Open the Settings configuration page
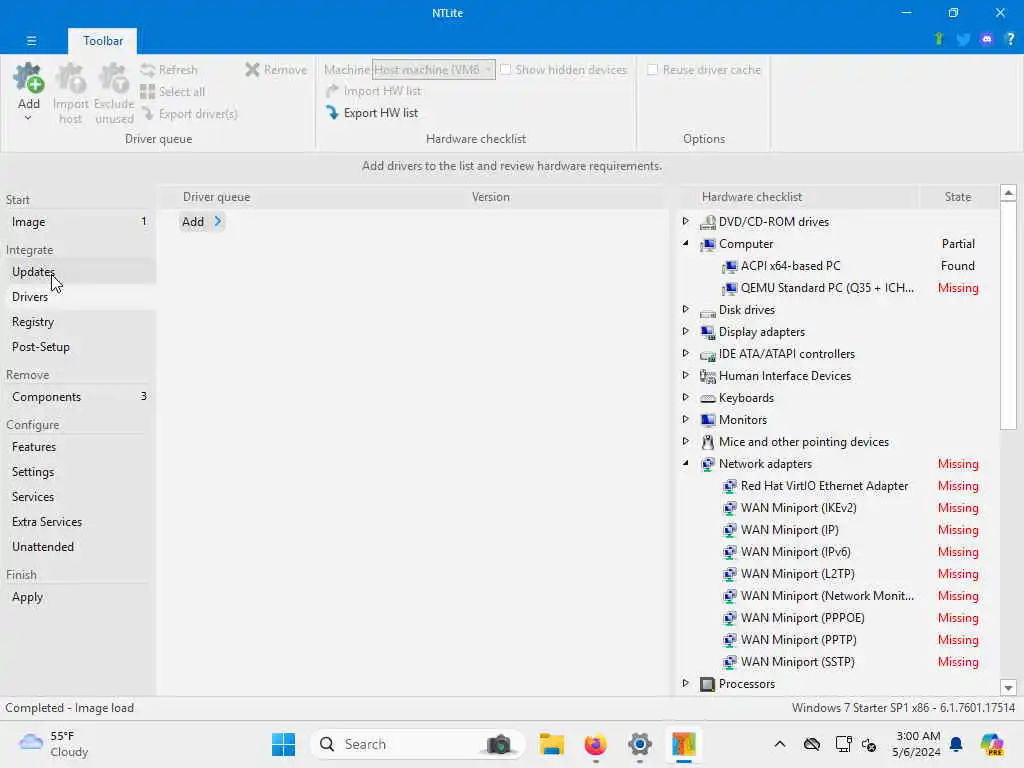This screenshot has width=1024, height=768. click(x=78, y=472)
